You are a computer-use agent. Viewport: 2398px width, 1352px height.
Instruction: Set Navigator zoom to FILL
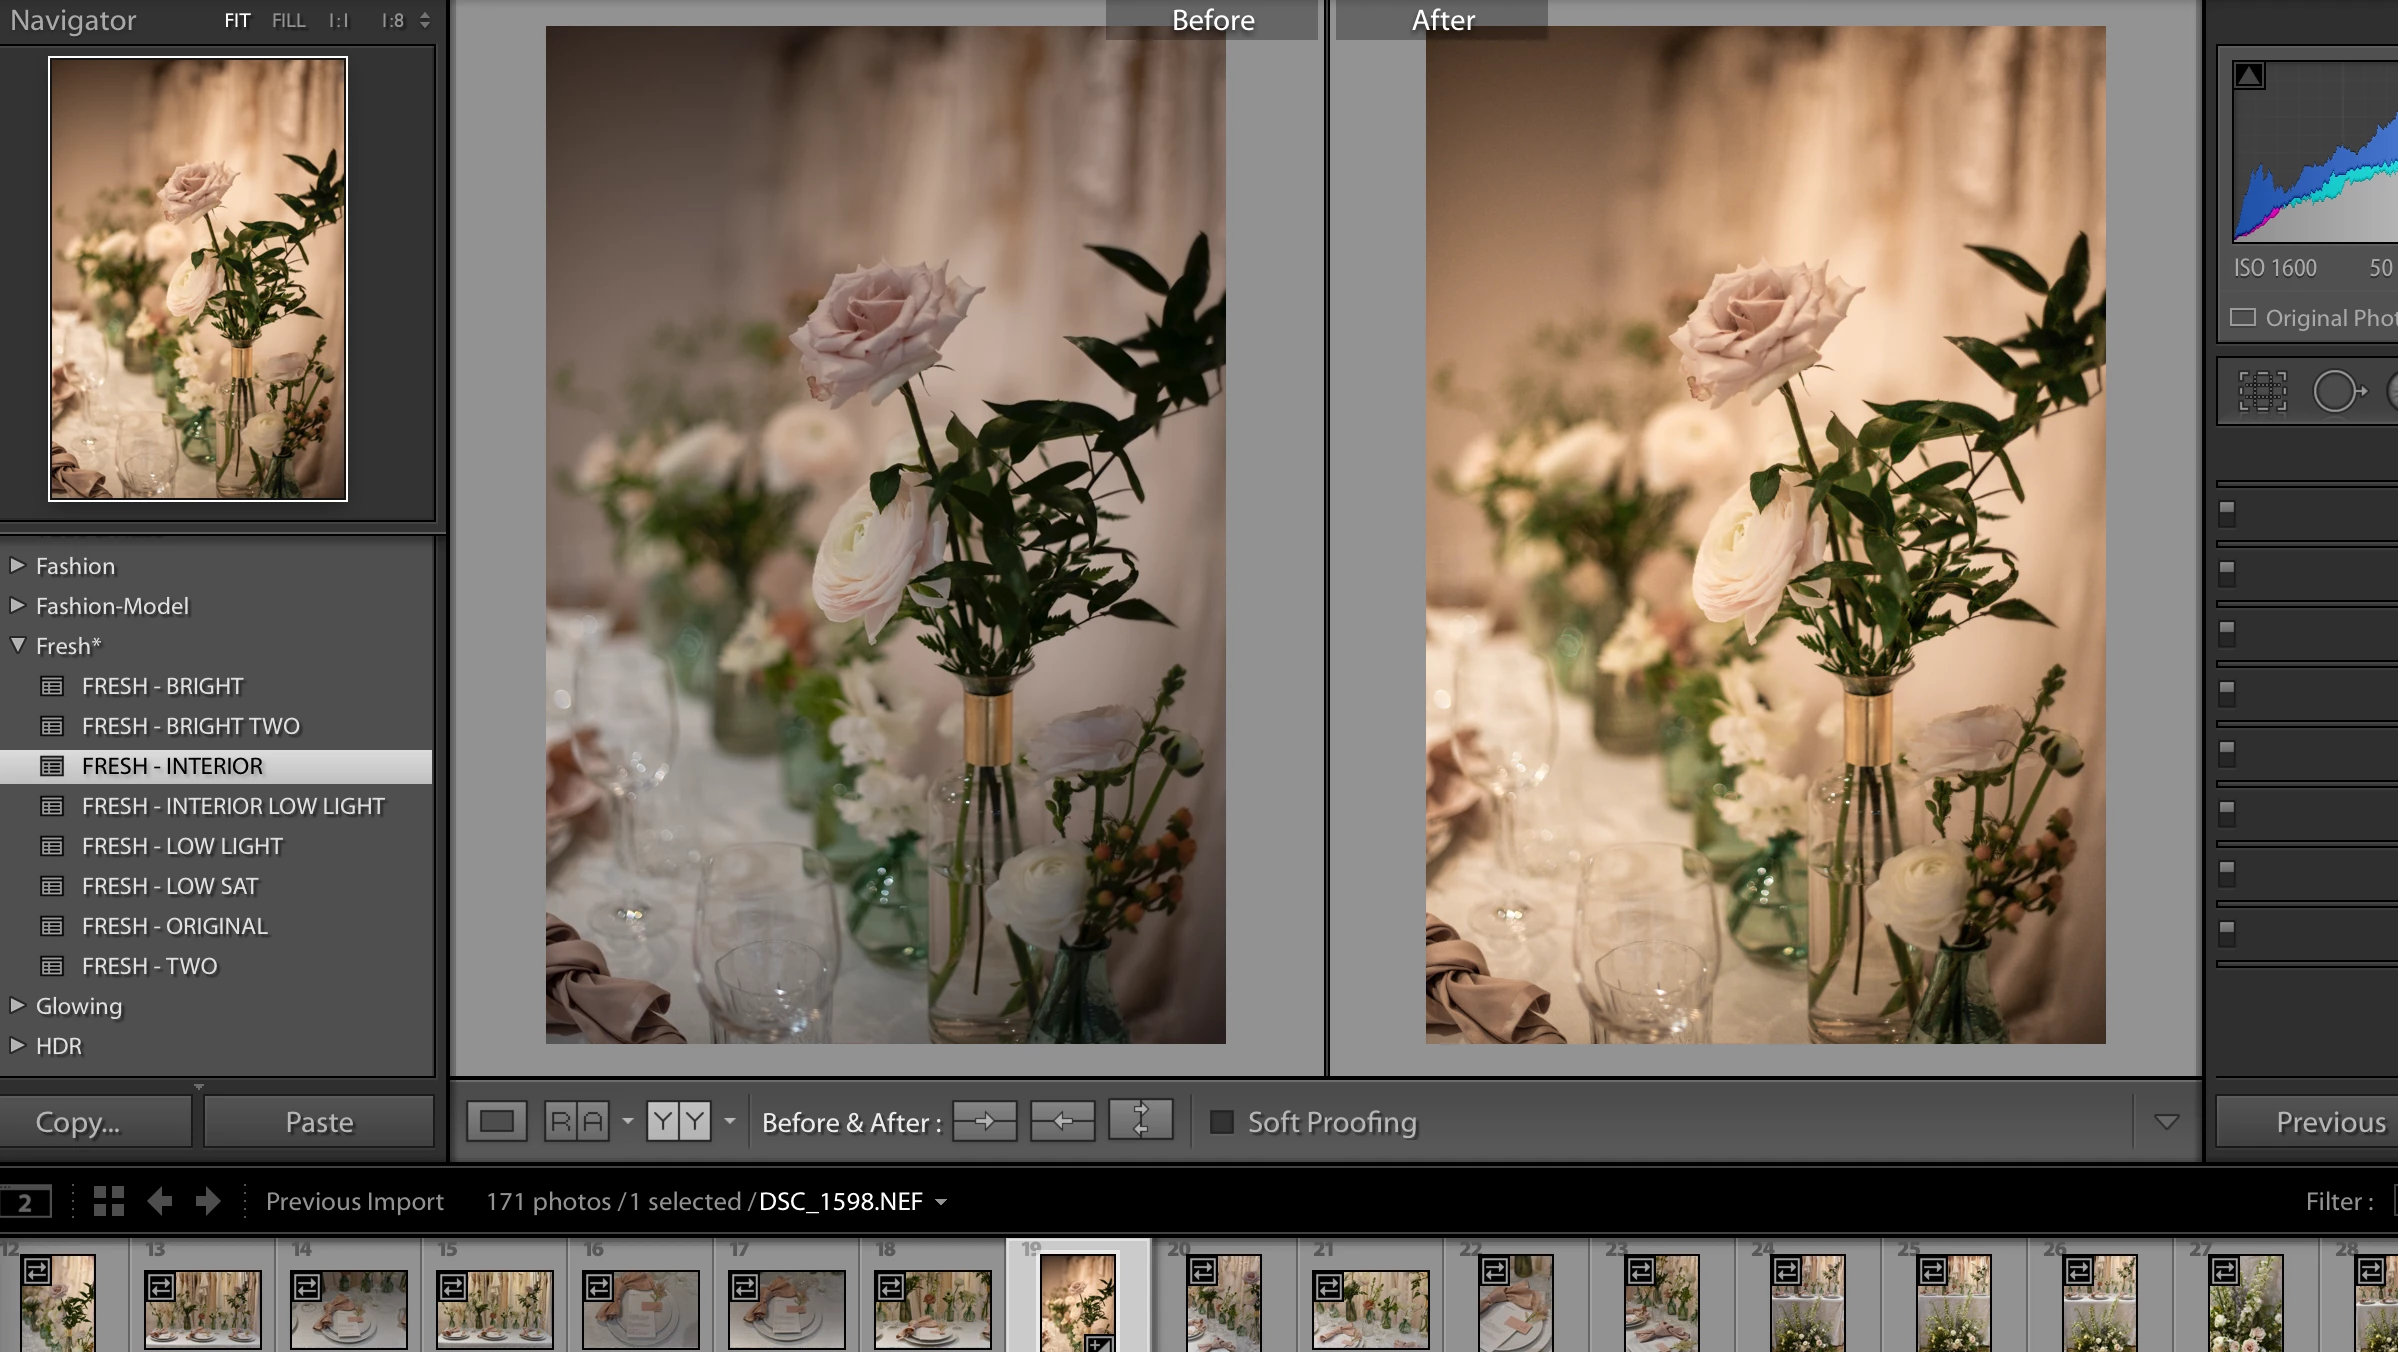(x=288, y=21)
